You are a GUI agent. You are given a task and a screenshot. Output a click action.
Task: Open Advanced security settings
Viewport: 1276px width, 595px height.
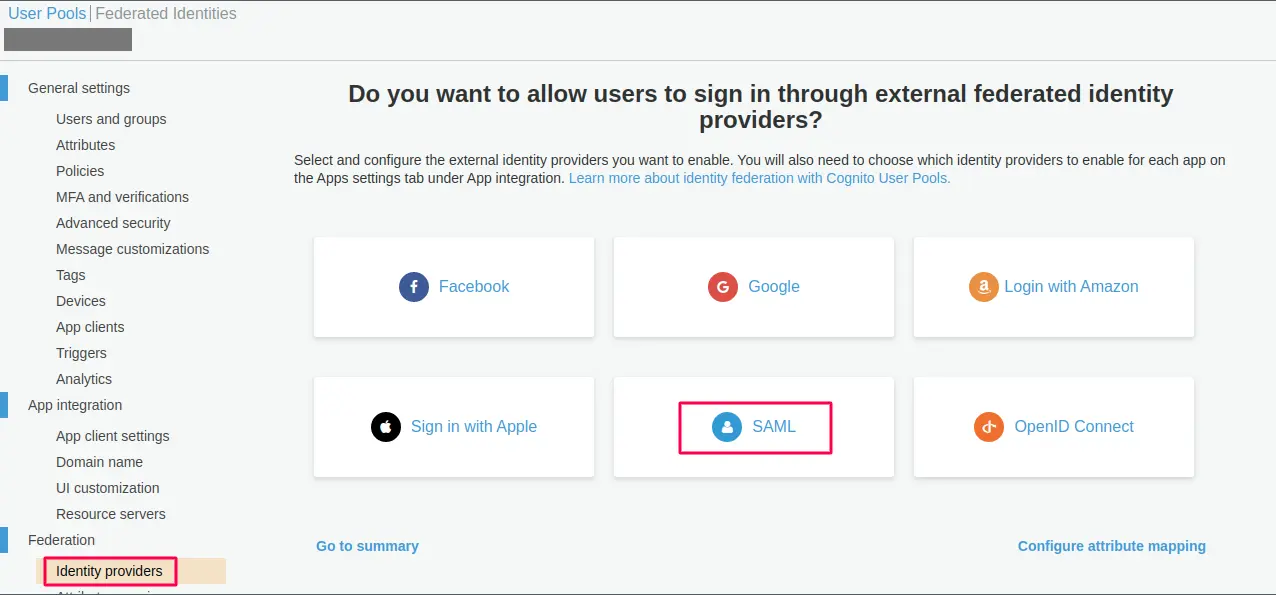[x=112, y=223]
